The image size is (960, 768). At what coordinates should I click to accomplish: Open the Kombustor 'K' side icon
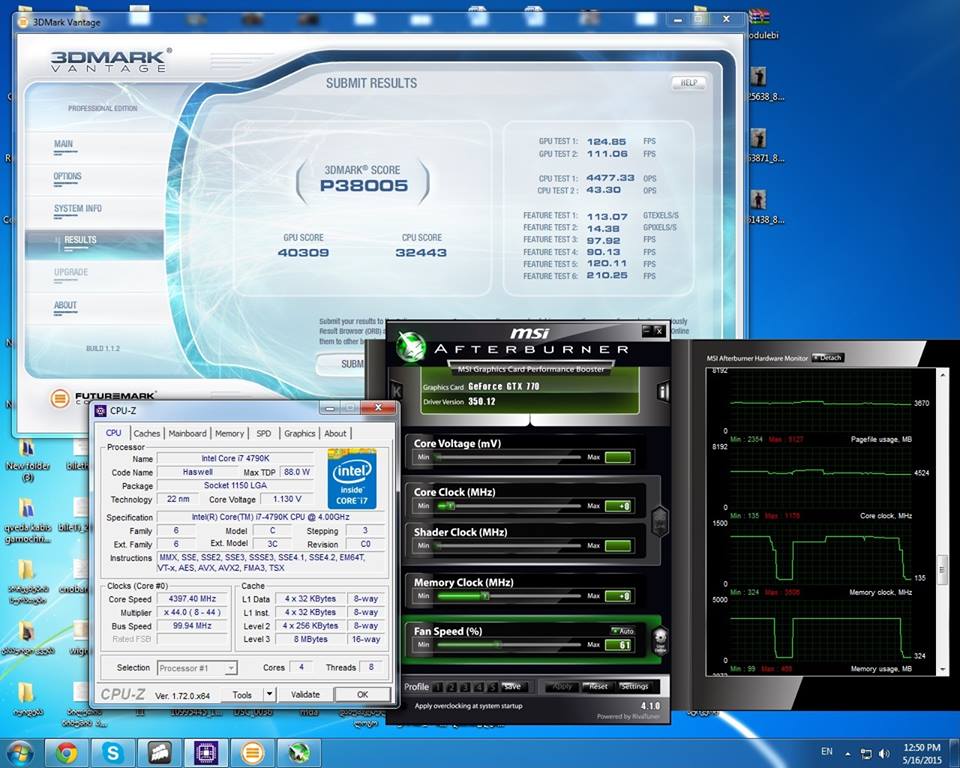click(397, 391)
